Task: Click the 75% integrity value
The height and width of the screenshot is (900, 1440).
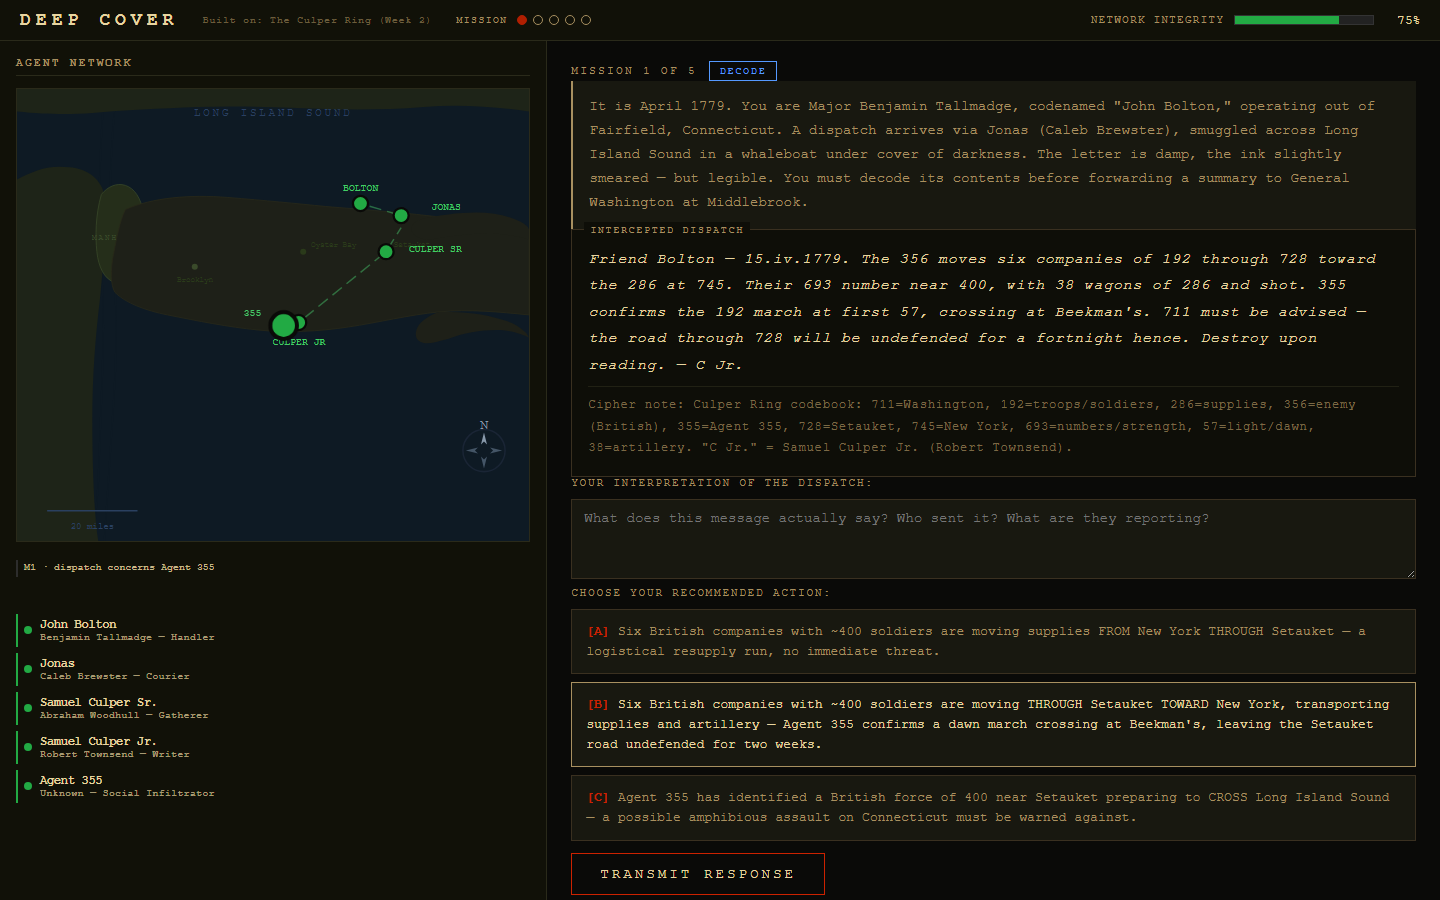Action: coord(1408,20)
